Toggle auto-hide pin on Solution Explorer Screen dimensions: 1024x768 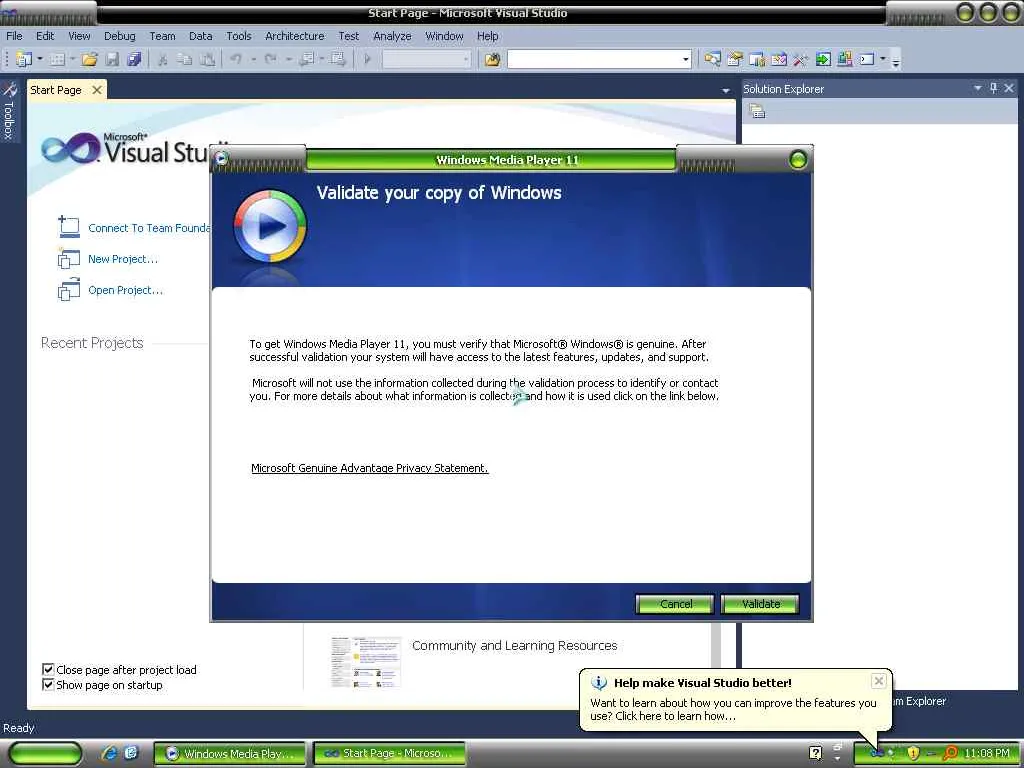point(993,88)
